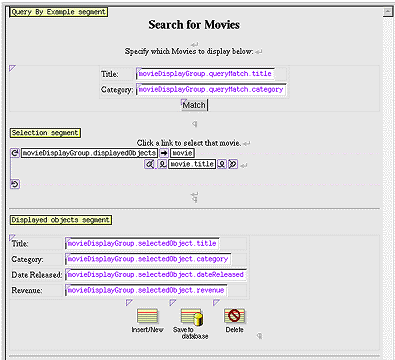Select the last icon right of movie.title
The width and height of the screenshot is (395, 360).
233,164
